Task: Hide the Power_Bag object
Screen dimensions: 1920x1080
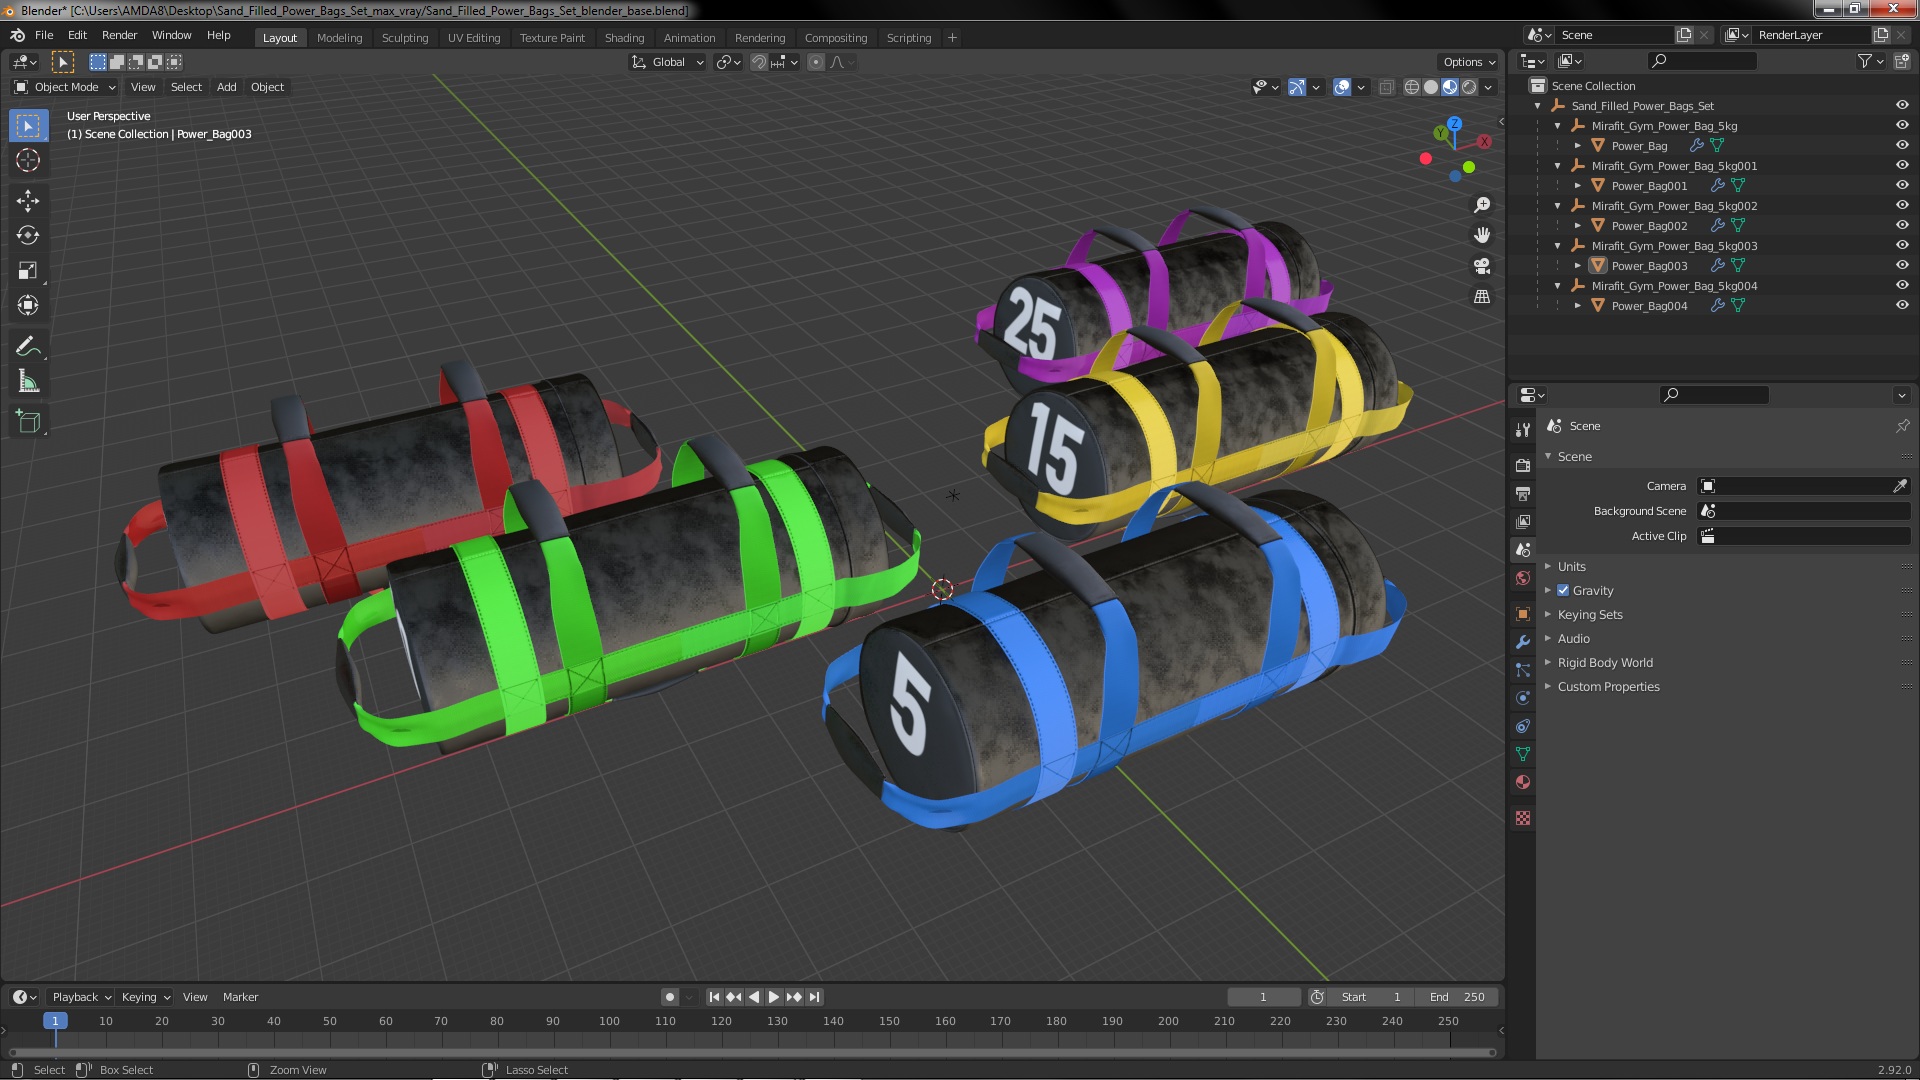Action: 1902,145
